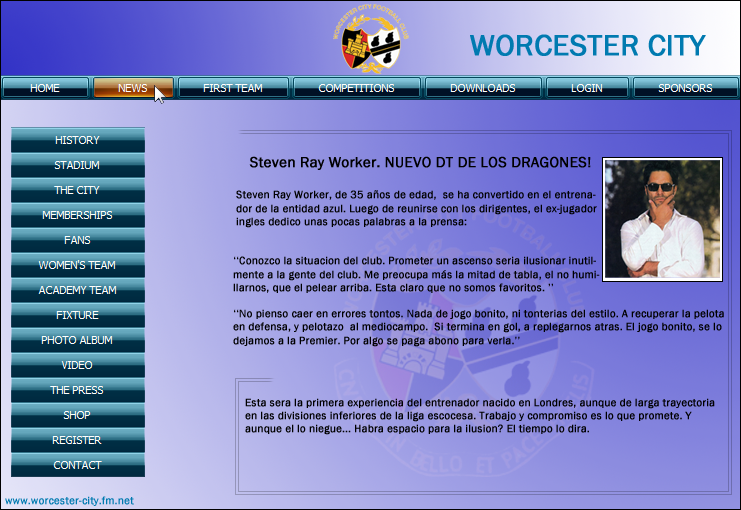Open THE PRESS section
Image resolution: width=741 pixels, height=510 pixels.
[78, 390]
